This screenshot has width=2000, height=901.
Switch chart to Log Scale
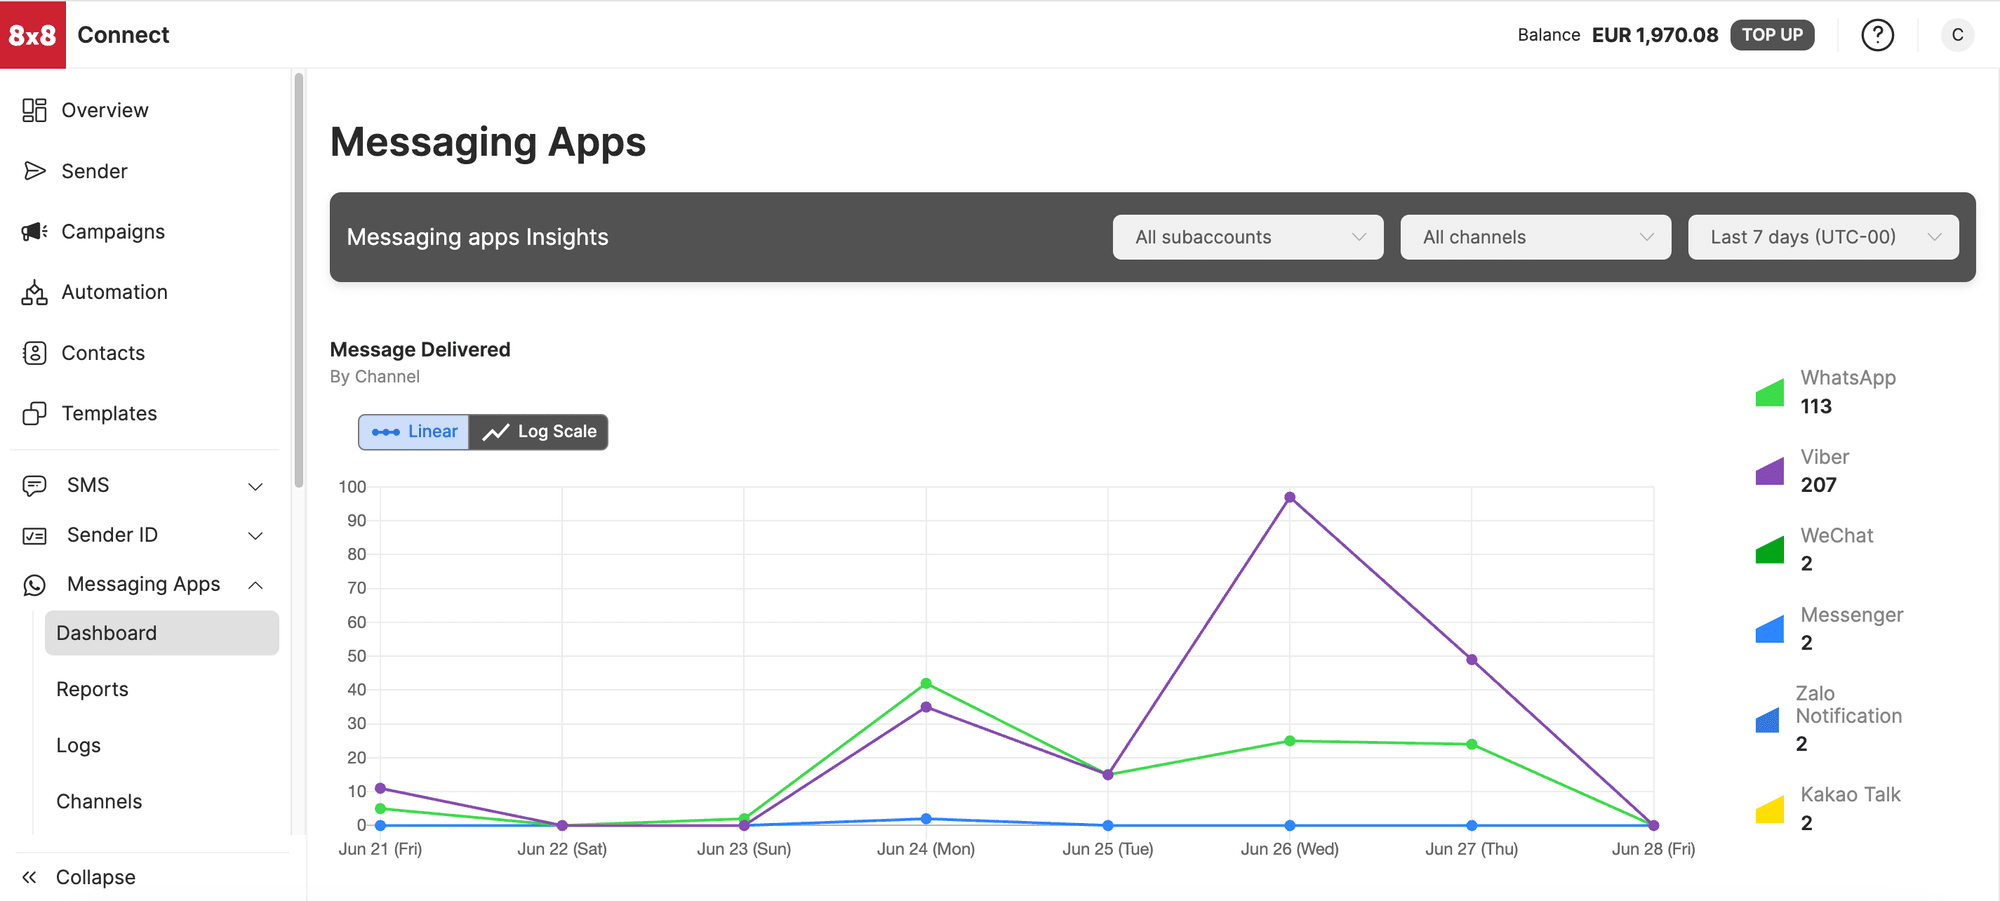539,432
